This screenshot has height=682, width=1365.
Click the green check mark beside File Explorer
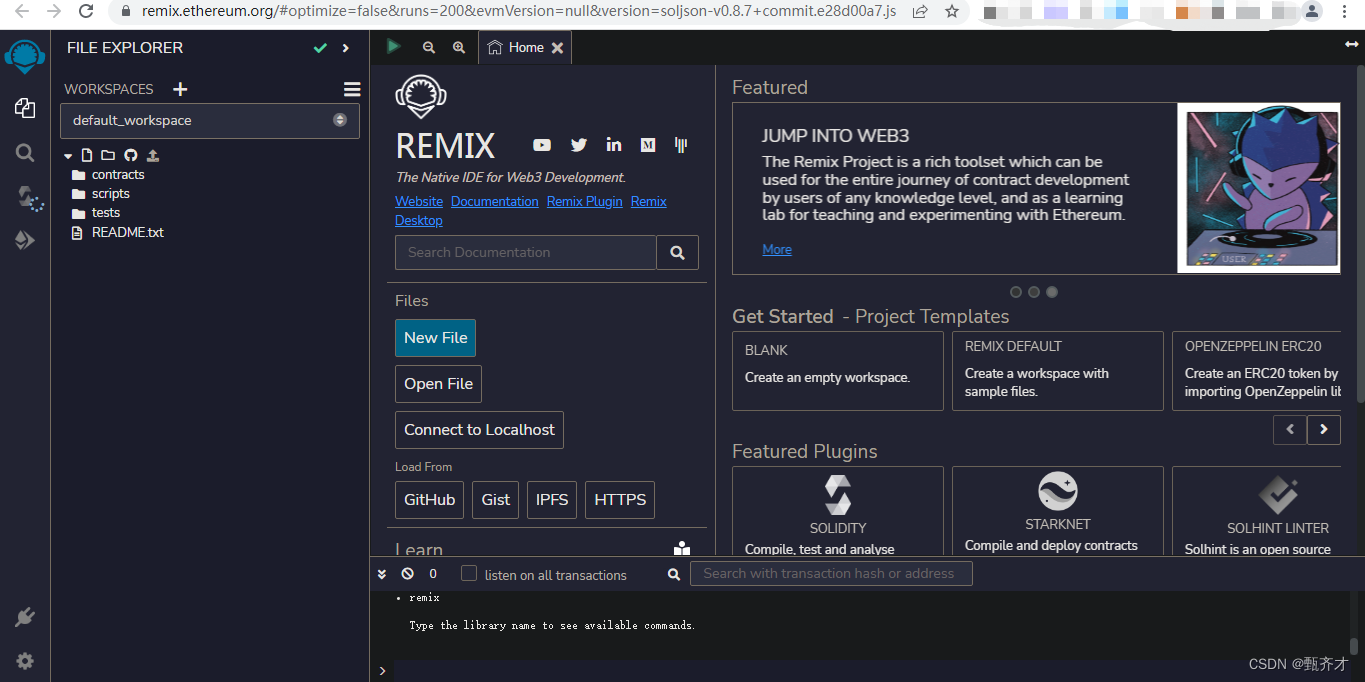320,48
